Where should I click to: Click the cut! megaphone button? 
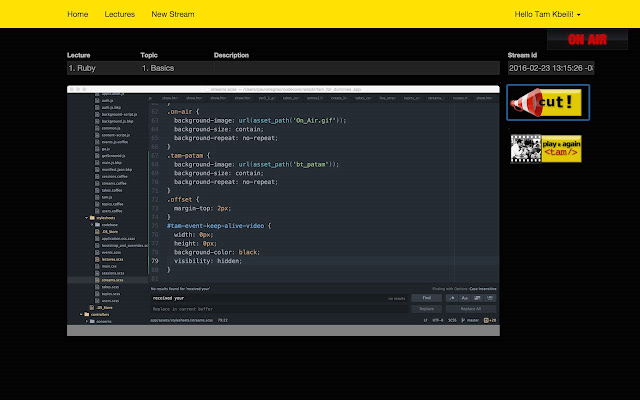tap(548, 102)
